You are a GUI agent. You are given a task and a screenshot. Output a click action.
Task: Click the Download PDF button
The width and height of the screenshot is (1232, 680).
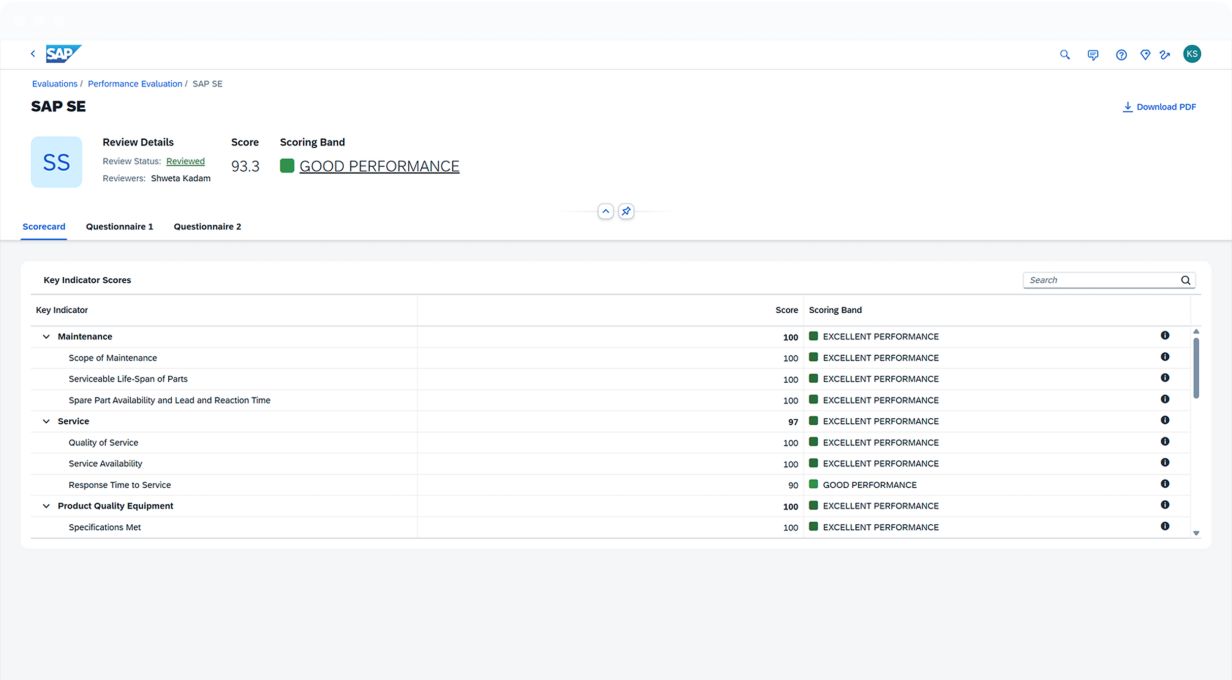coord(1159,107)
